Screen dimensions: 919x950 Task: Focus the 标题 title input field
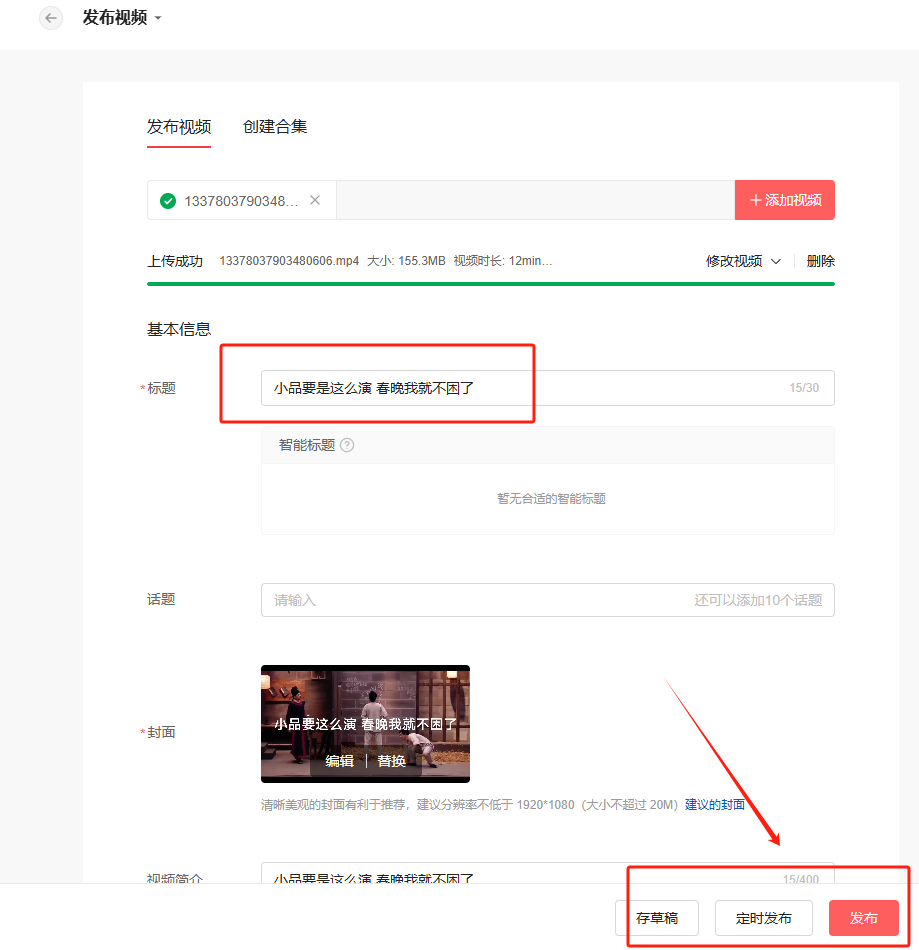point(548,388)
